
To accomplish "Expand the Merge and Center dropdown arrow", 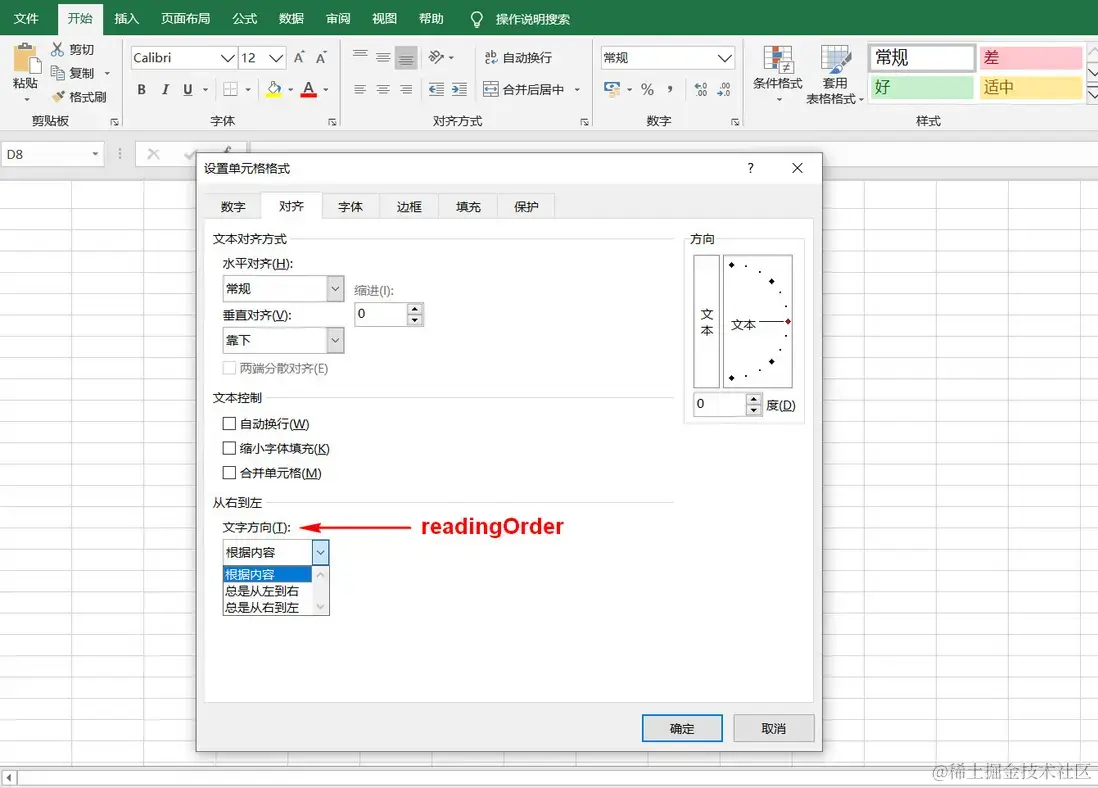I will click(x=577, y=90).
